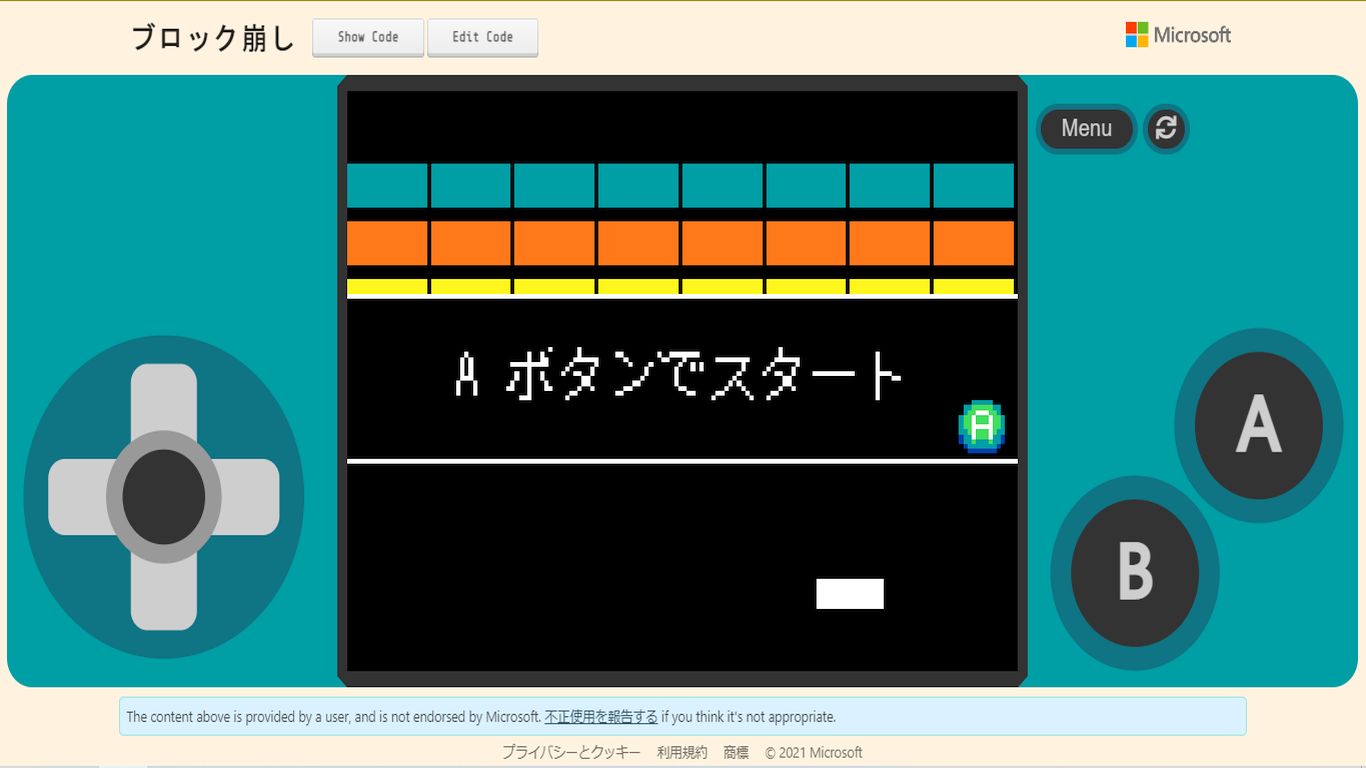This screenshot has height=768, width=1366.
Task: Click the white paddle in the game
Action: (850, 593)
